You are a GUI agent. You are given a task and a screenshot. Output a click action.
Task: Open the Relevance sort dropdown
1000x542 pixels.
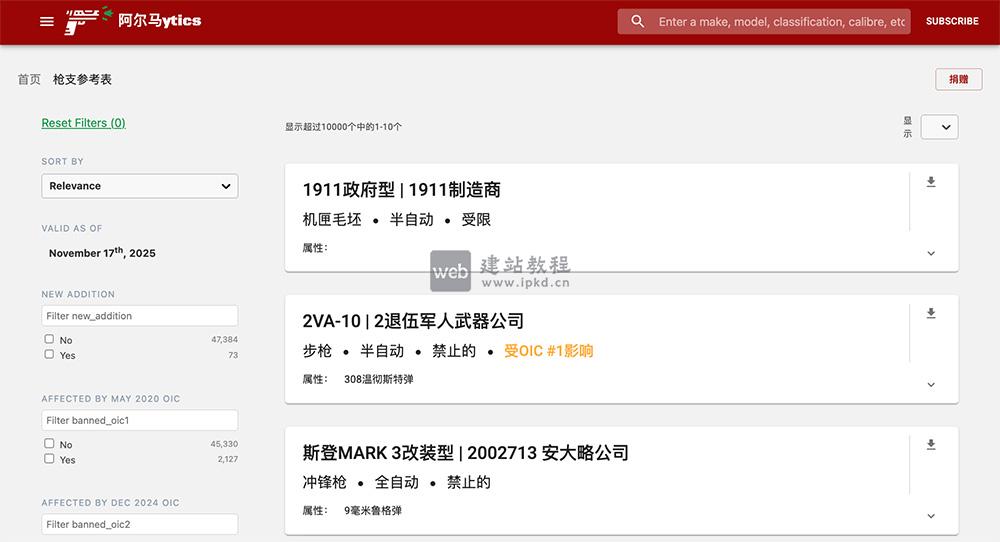tap(140, 186)
